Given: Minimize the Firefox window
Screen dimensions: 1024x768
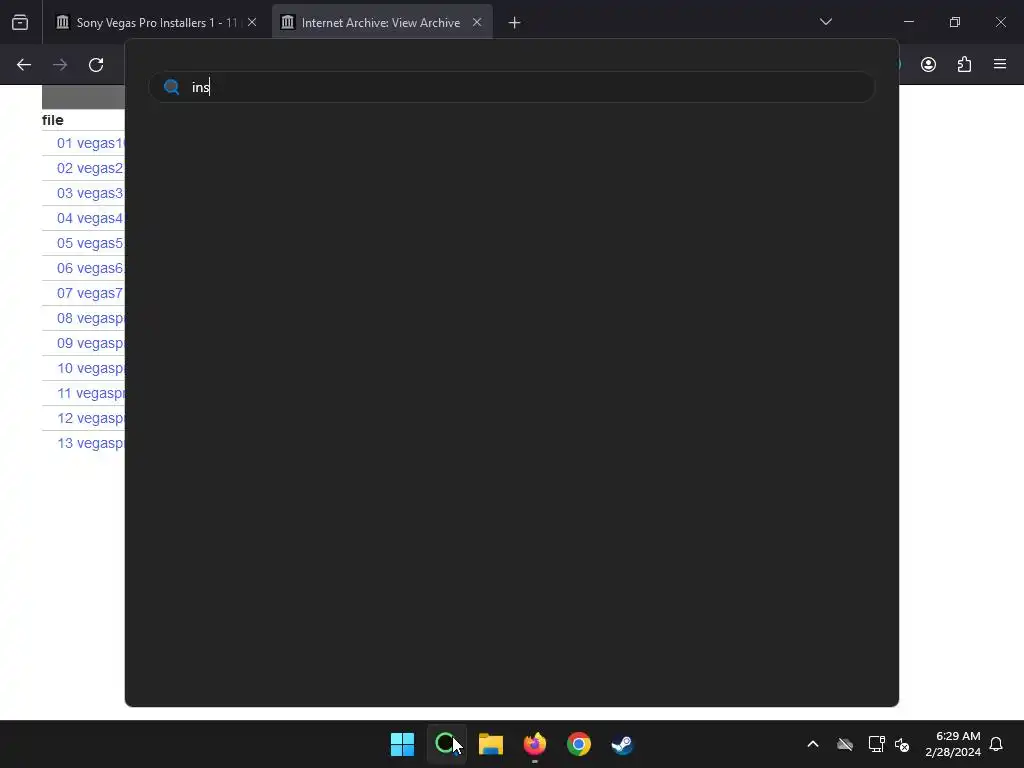Looking at the screenshot, I should [908, 22].
